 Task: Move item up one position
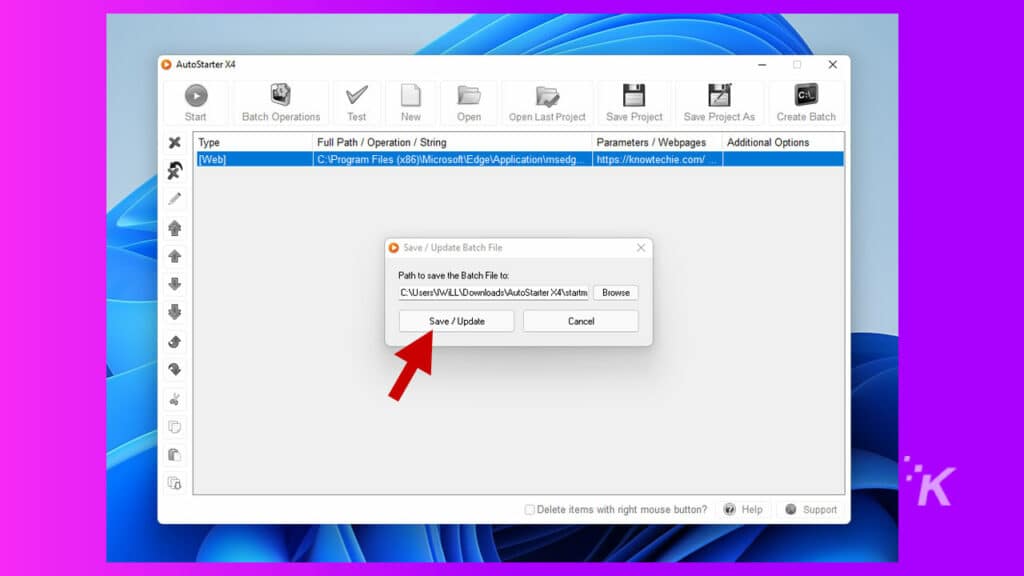click(174, 256)
